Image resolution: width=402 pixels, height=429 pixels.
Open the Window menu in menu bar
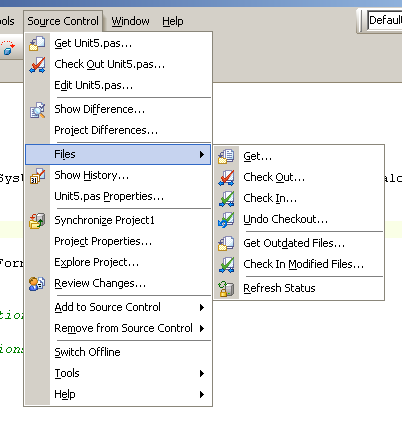click(130, 21)
